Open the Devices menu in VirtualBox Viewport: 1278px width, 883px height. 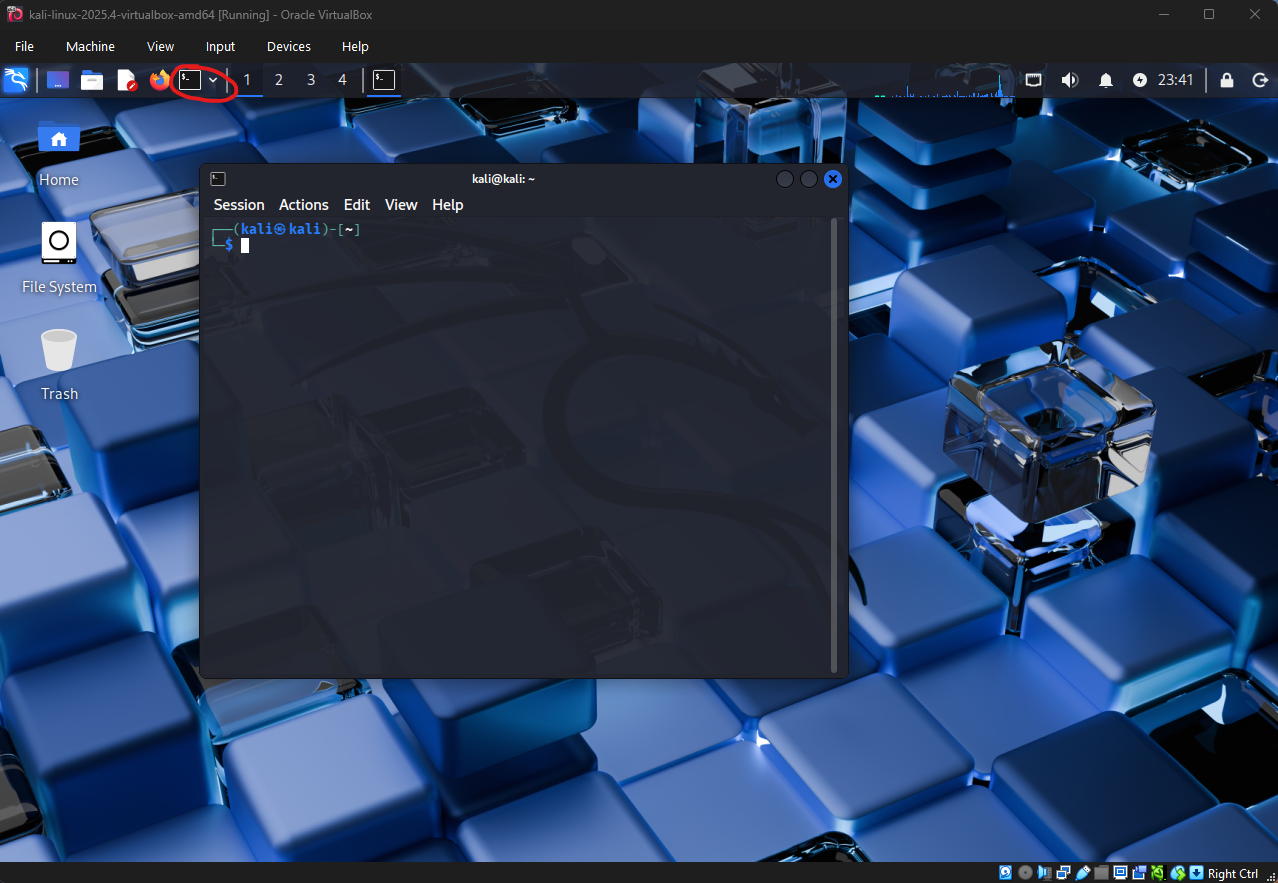pyautogui.click(x=288, y=46)
